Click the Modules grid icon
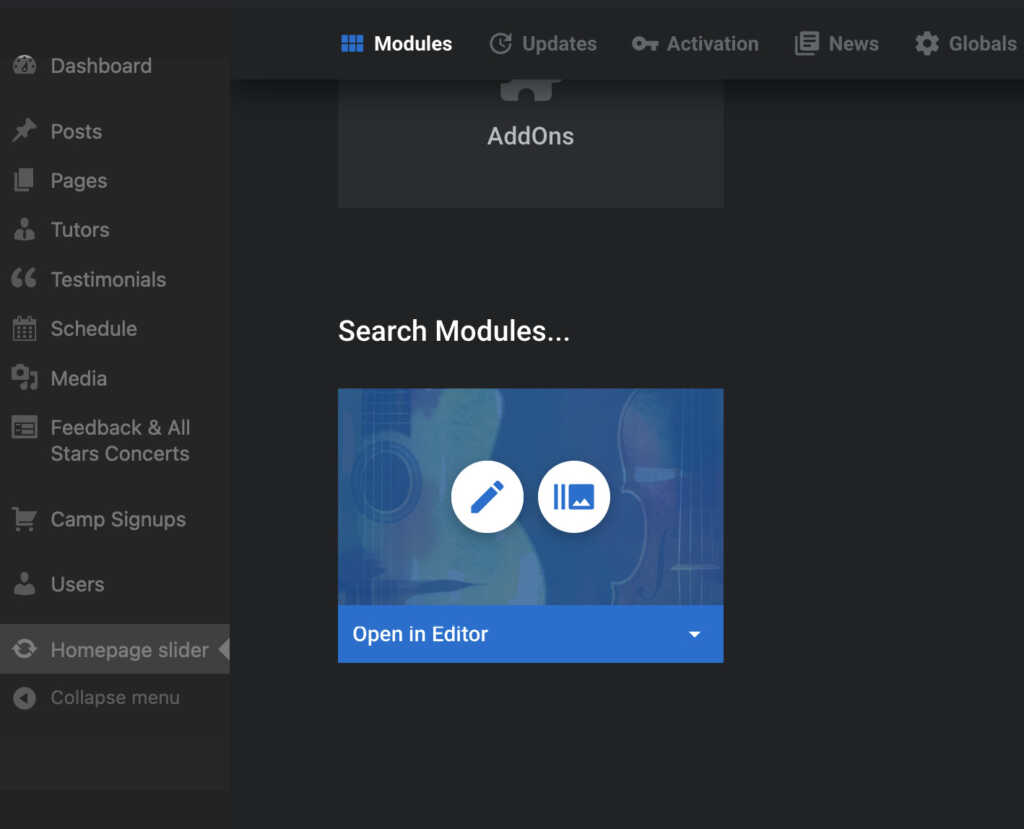 352,44
